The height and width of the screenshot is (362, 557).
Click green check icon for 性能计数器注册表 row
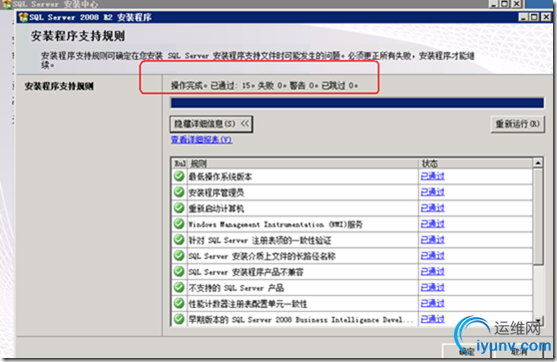tap(179, 303)
